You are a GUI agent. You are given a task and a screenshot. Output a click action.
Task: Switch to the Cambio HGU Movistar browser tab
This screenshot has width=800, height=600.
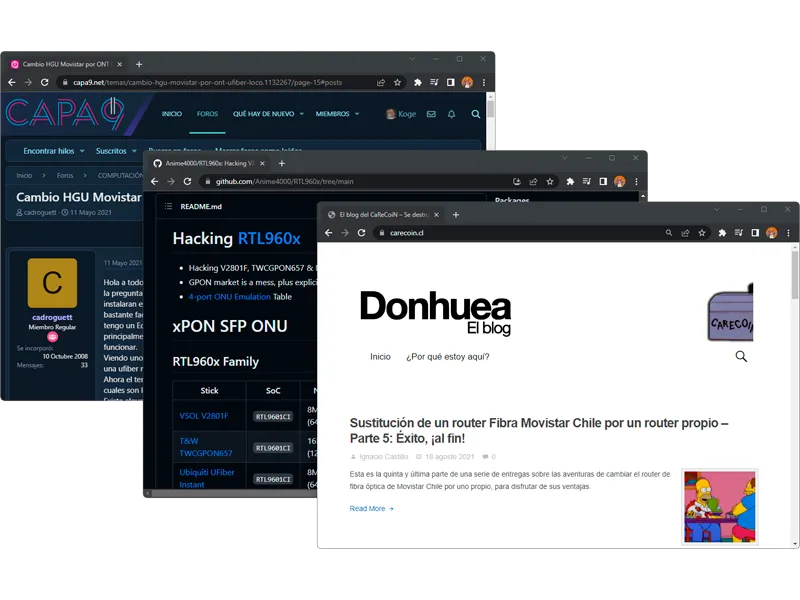click(x=66, y=64)
